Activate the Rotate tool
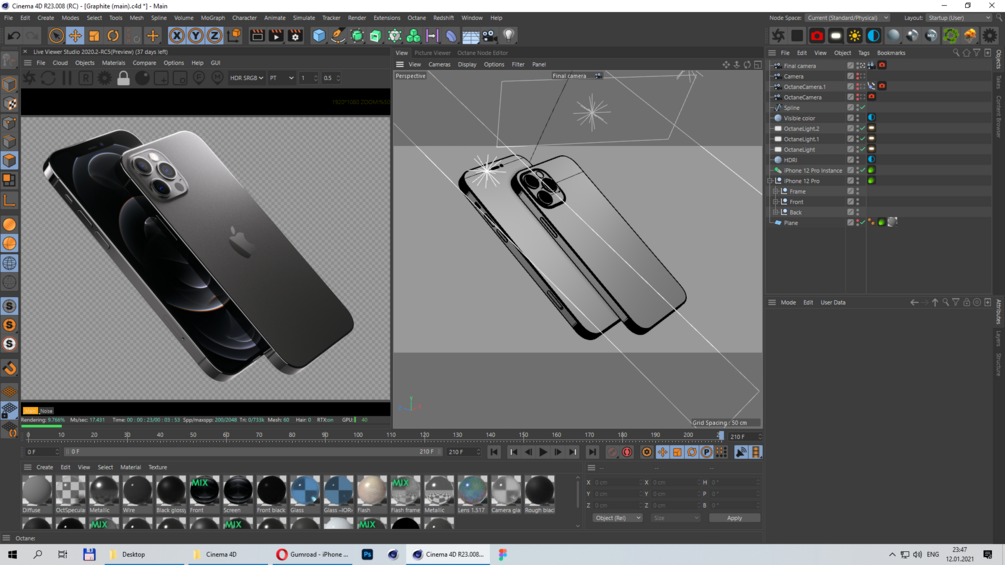The image size is (1005, 565). point(113,36)
